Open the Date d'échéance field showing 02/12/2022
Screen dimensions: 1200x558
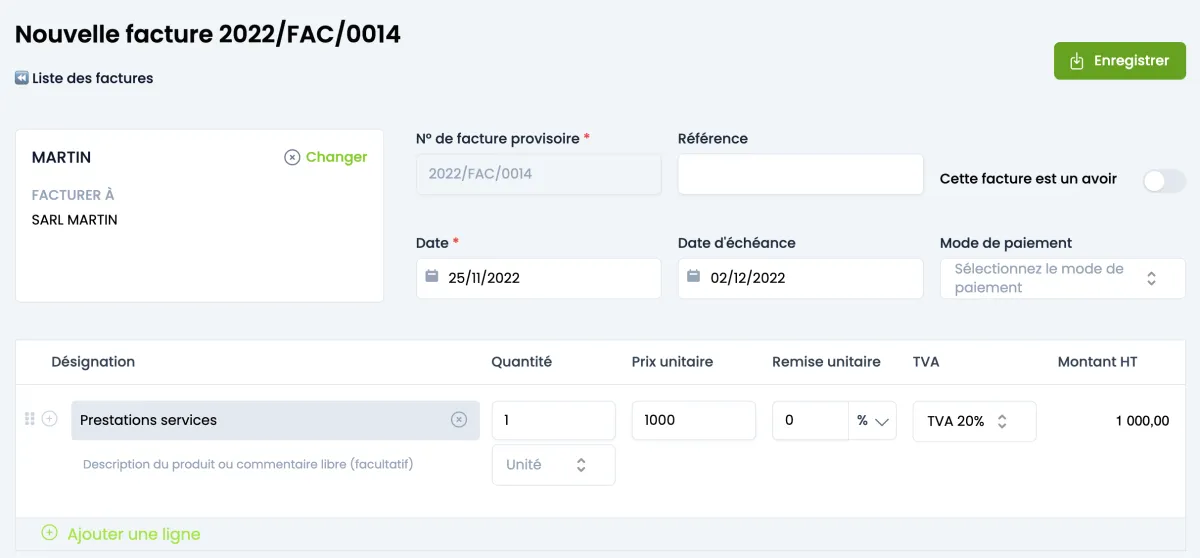800,278
